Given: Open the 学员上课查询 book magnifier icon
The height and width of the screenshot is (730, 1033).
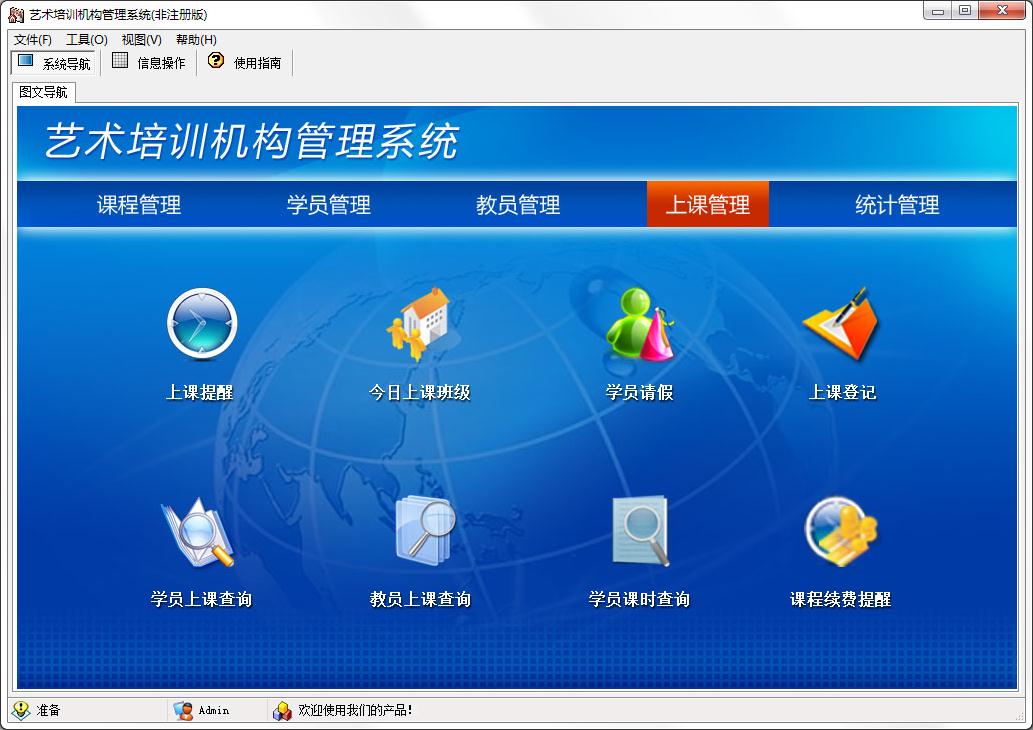Looking at the screenshot, I should (x=198, y=532).
